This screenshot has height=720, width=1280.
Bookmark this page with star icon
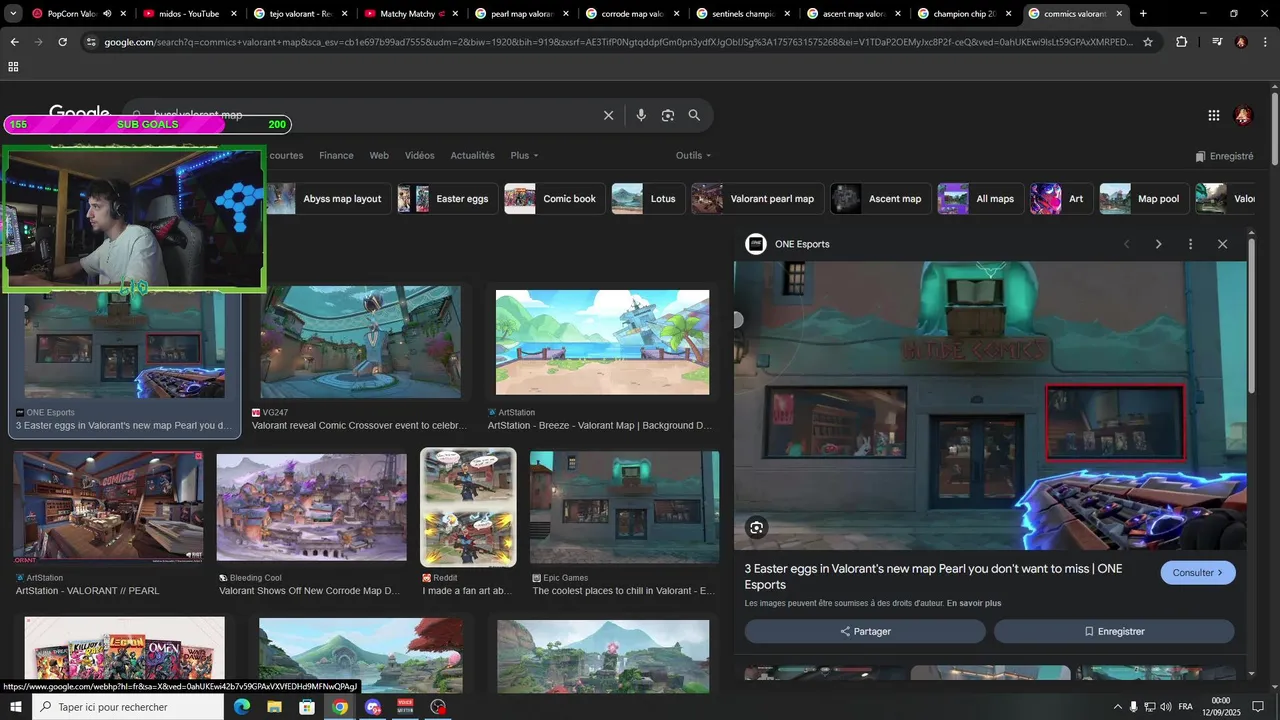1148,42
